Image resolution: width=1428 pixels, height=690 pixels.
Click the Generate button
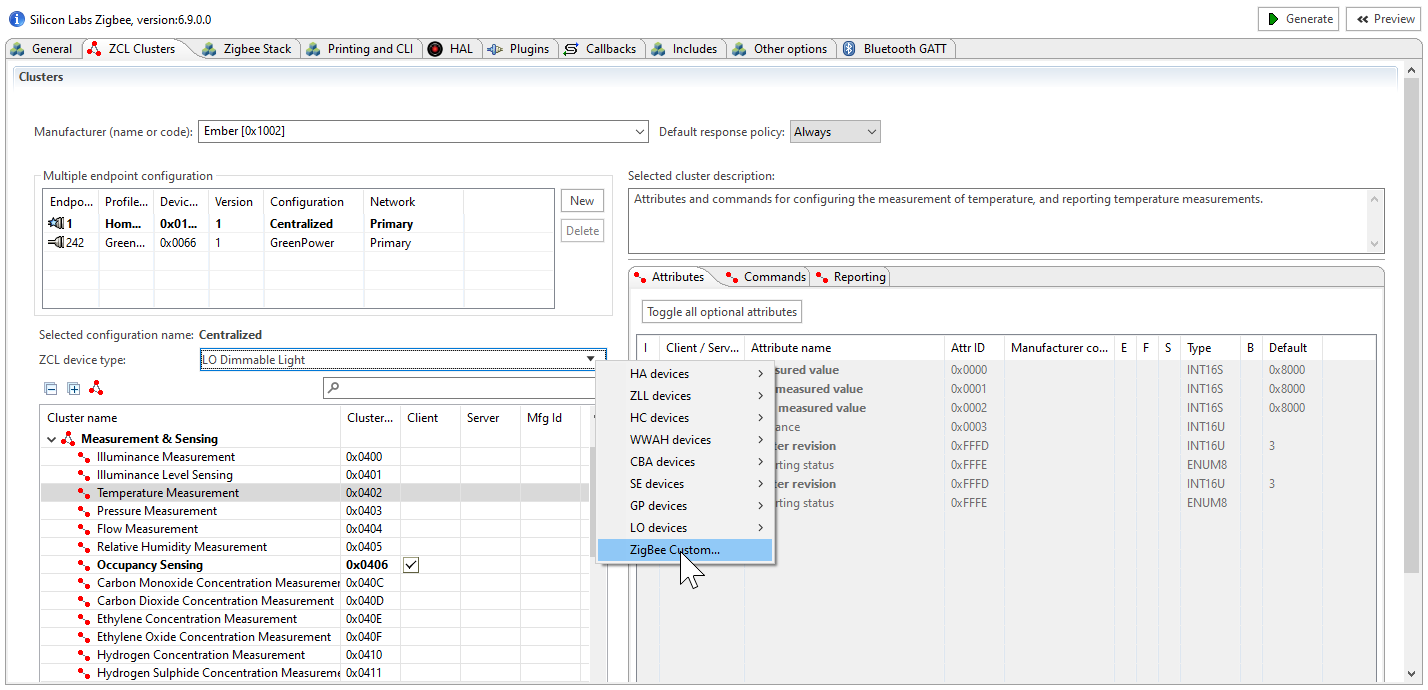(x=1299, y=19)
